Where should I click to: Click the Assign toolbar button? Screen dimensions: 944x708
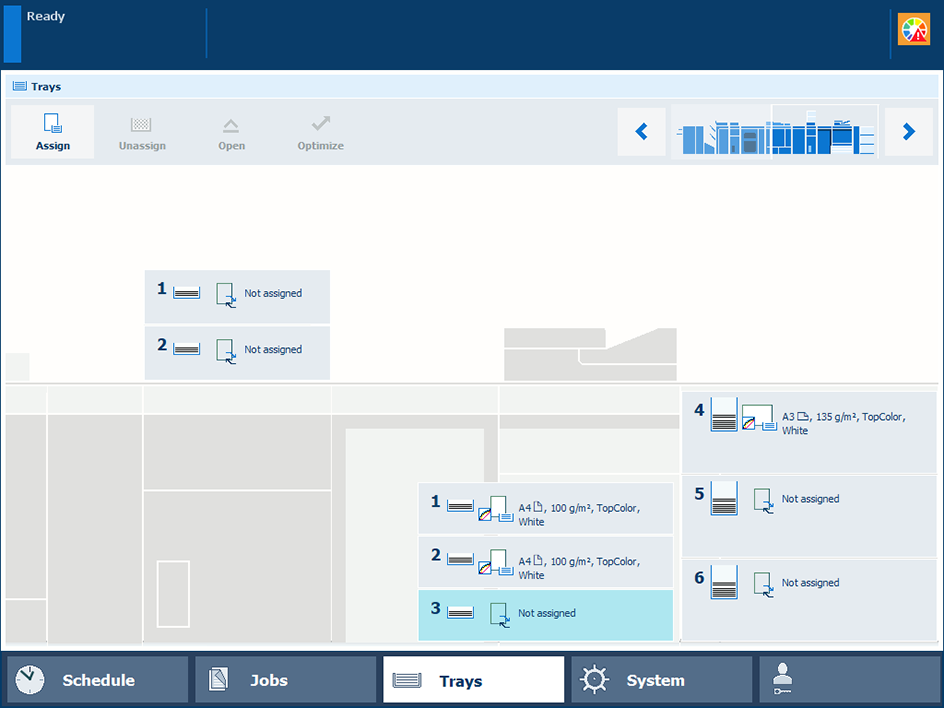click(x=53, y=132)
